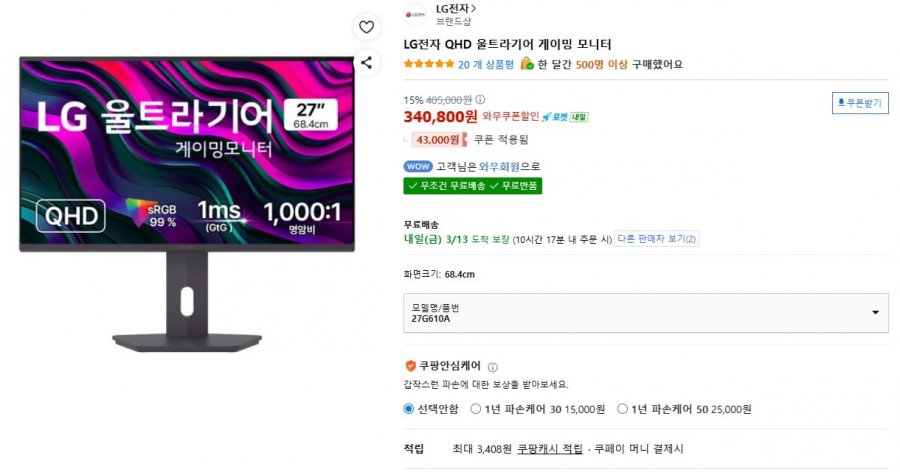Screen dimensions: 900x472
Task: Click the 와우회원 link
Action: click(x=500, y=166)
